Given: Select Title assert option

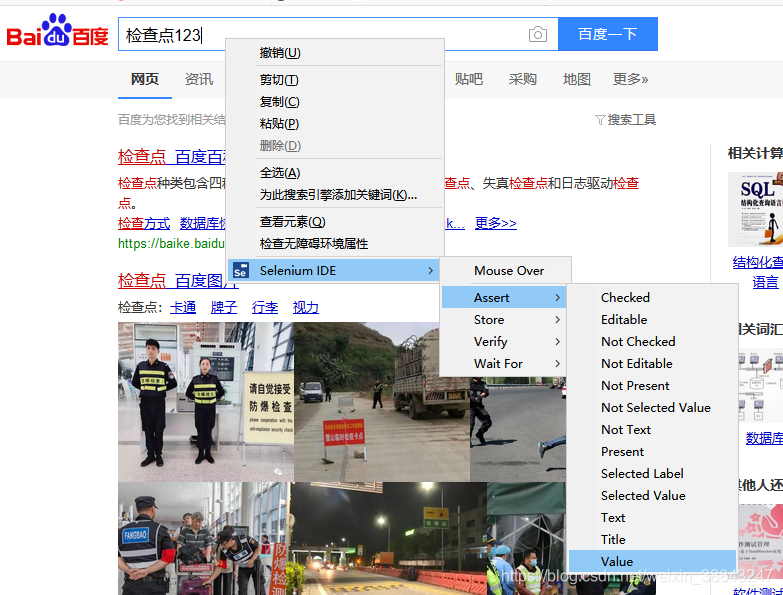Looking at the screenshot, I should (x=652, y=539).
